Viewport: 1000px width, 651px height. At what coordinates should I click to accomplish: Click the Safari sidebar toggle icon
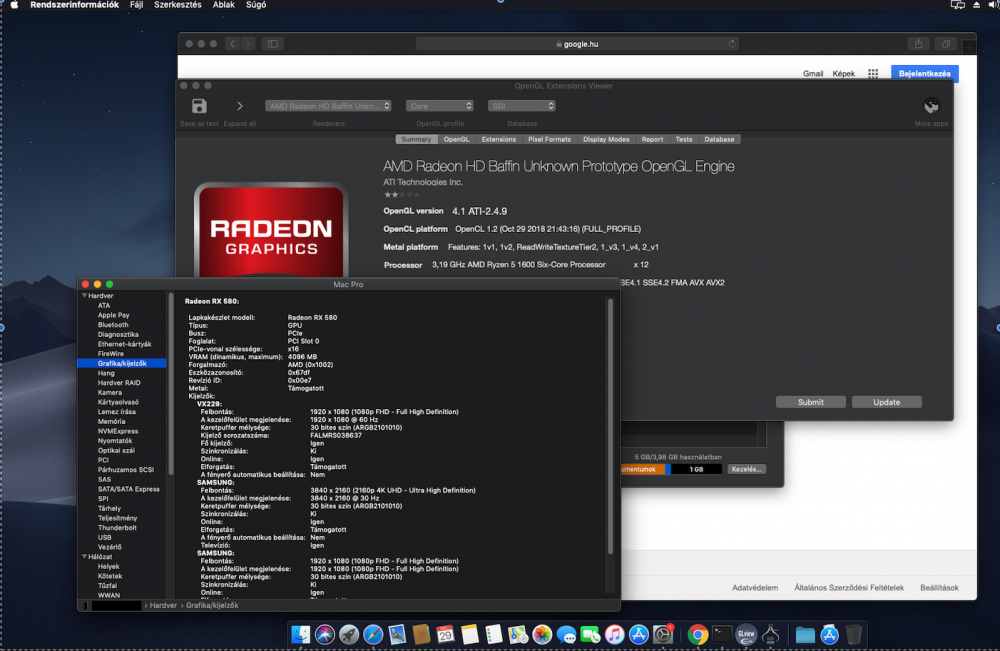point(273,43)
